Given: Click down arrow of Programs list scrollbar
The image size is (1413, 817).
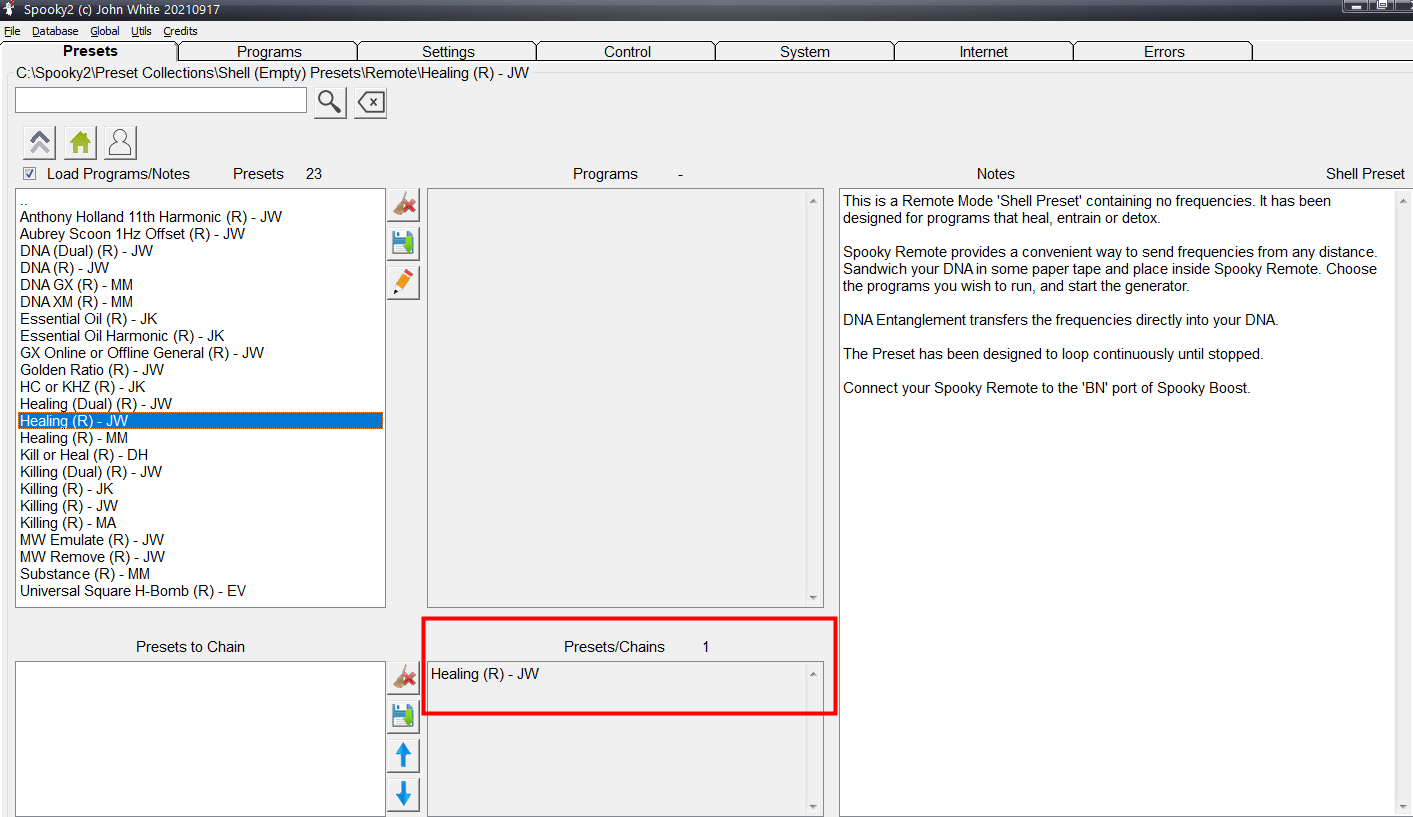Looking at the screenshot, I should (x=812, y=598).
